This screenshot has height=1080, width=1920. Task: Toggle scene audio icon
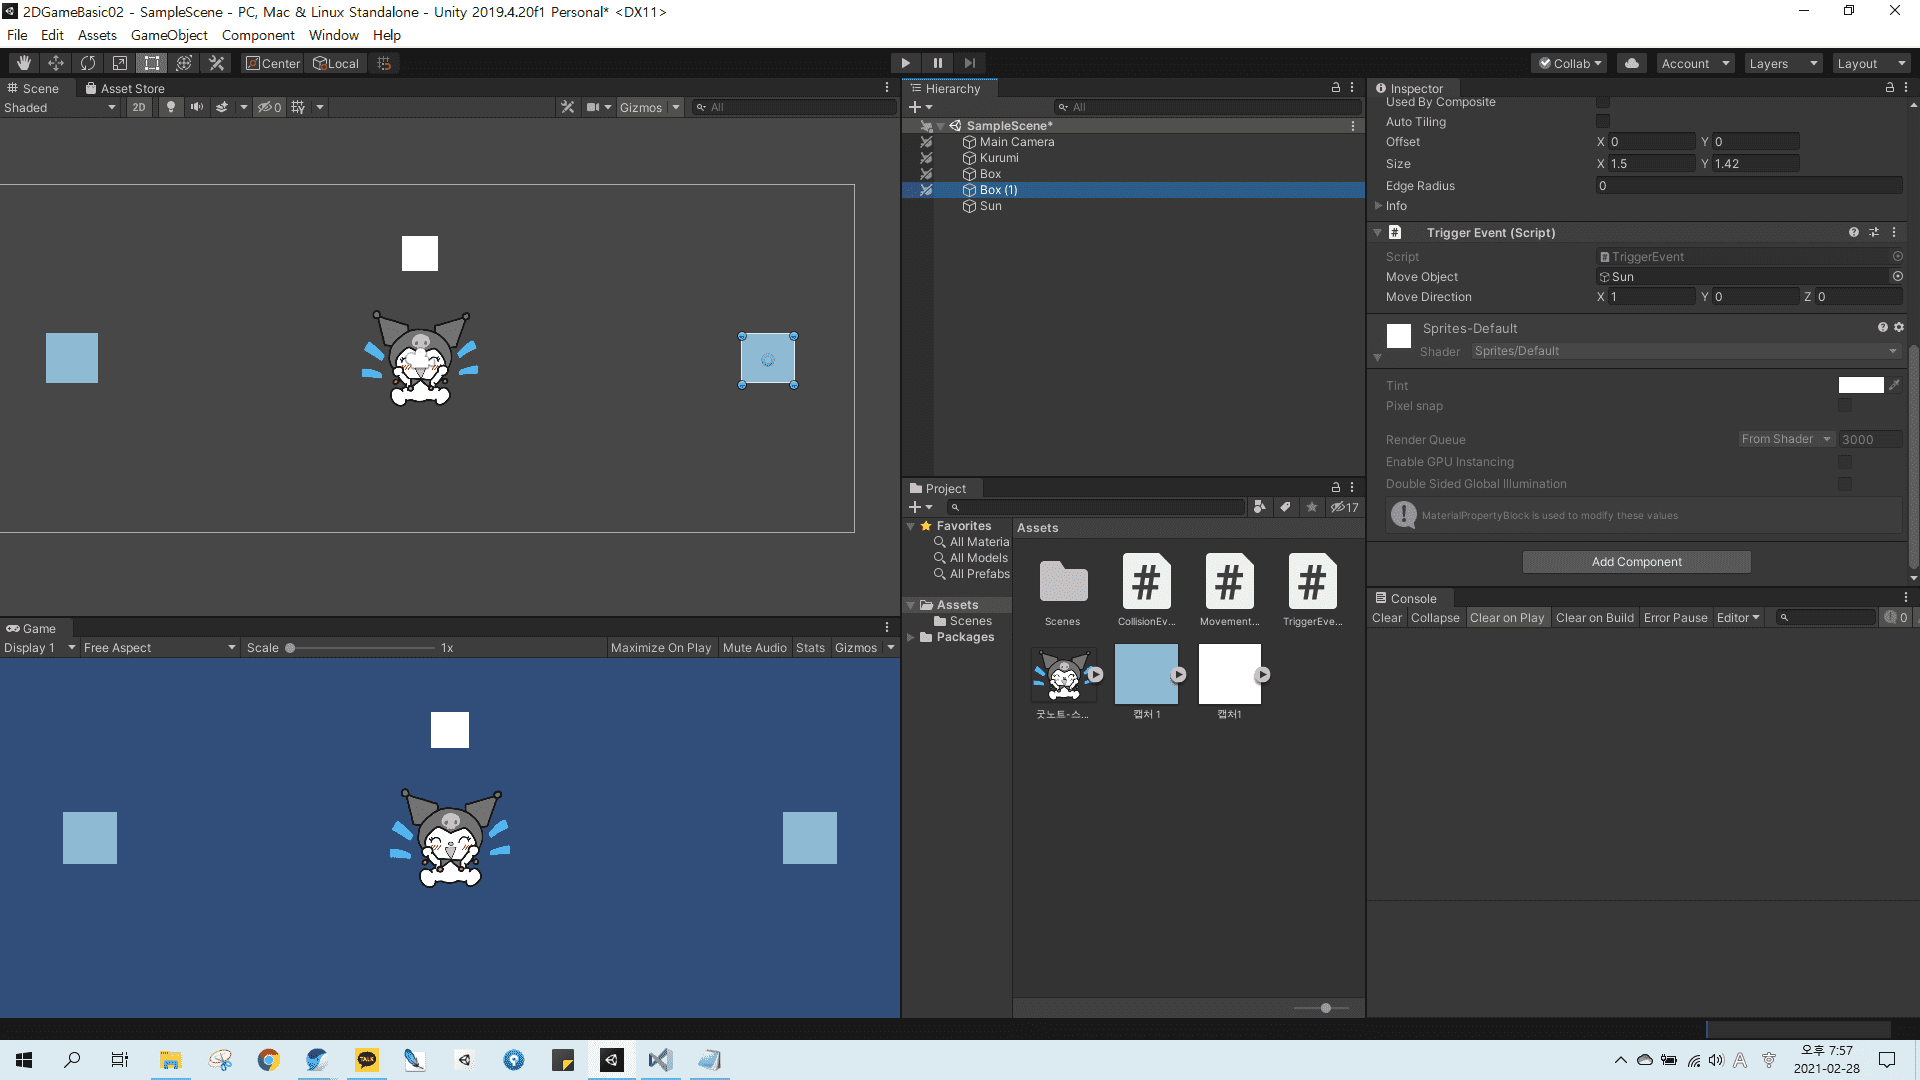point(197,107)
